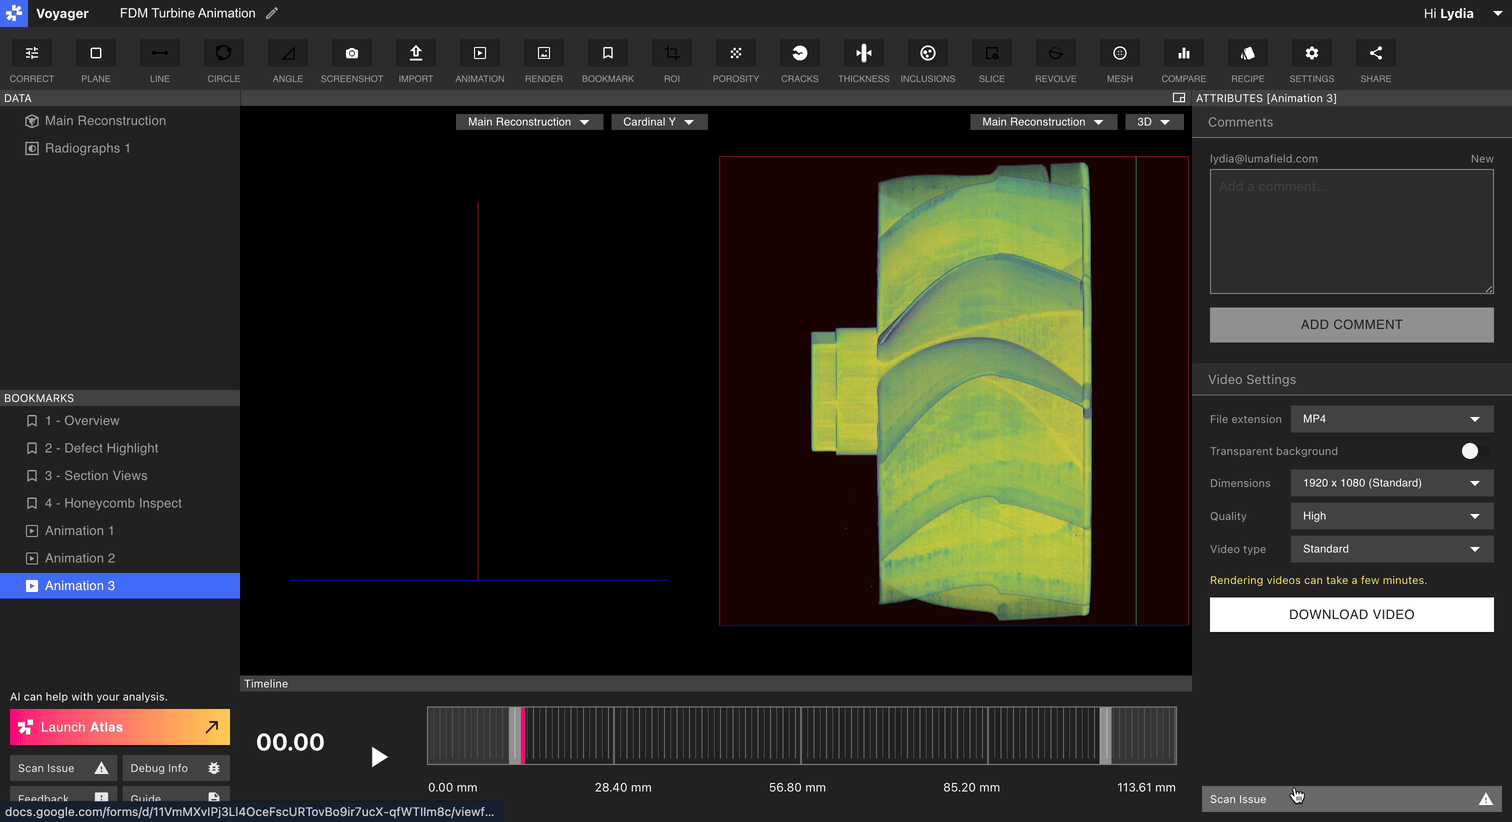Open the File extension MP4 dropdown
Screen dimensions: 1512x822
1391,419
